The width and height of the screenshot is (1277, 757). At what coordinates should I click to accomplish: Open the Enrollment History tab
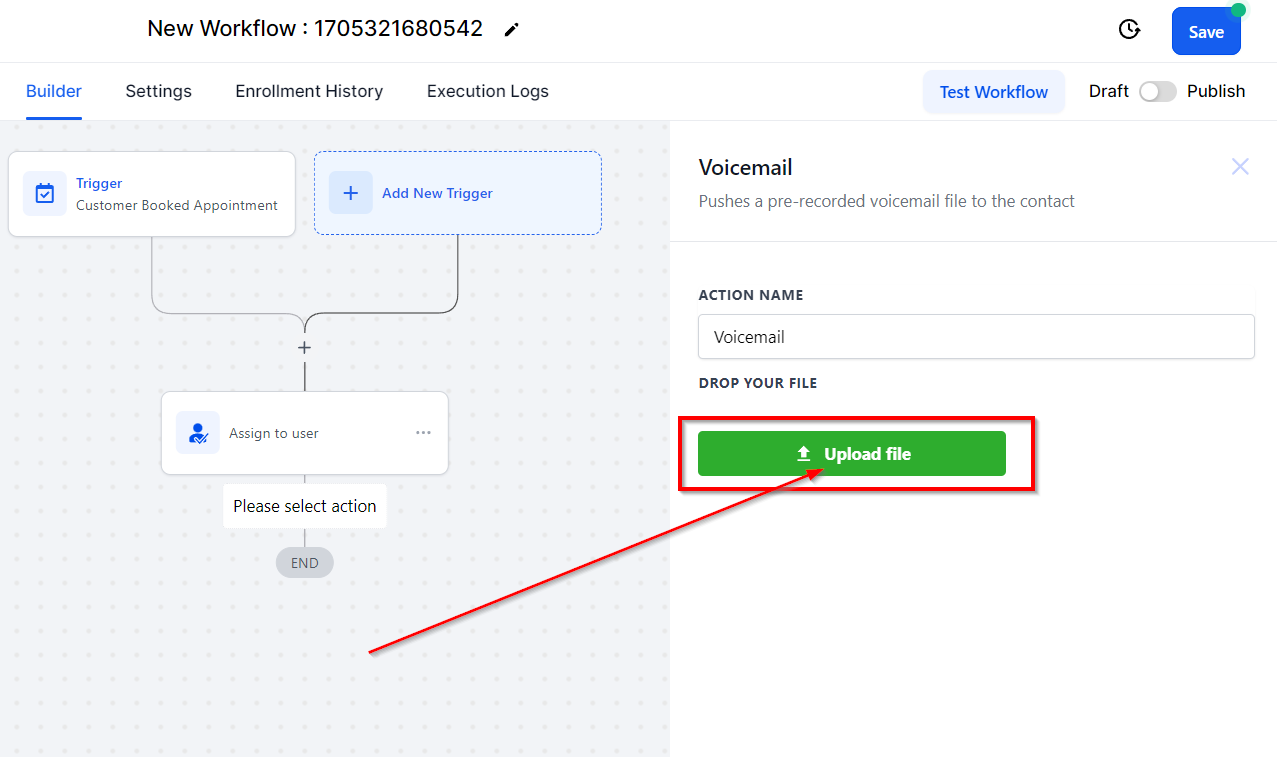coord(309,91)
